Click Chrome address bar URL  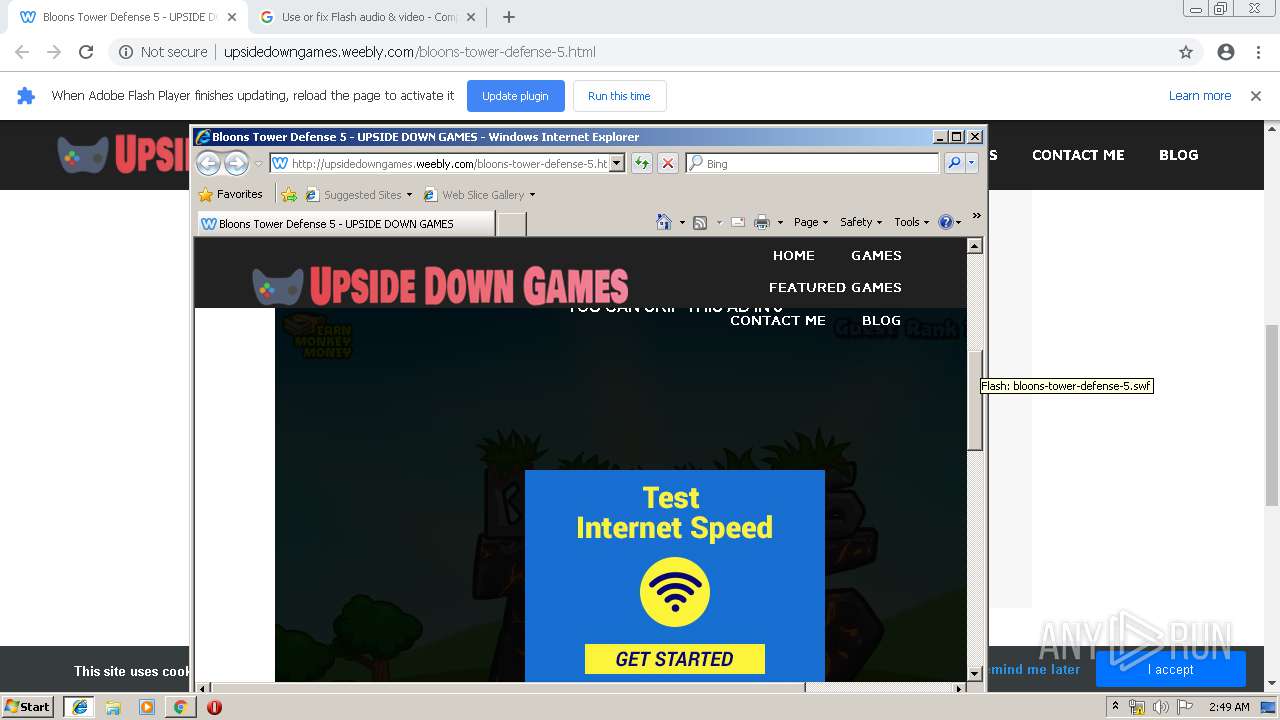(x=410, y=52)
